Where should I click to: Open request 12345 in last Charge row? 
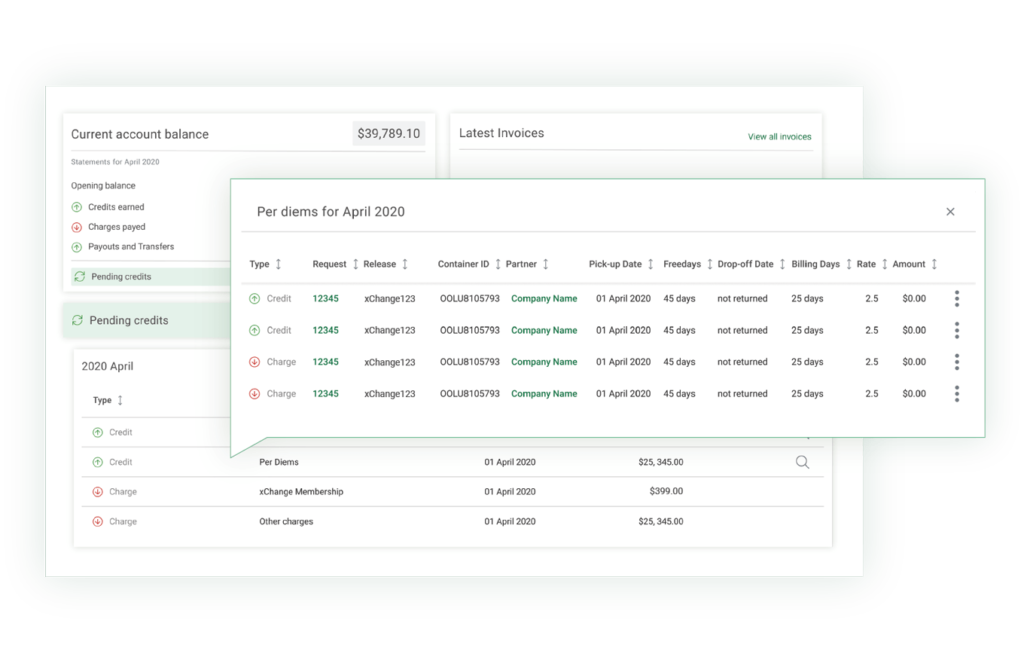coord(325,394)
